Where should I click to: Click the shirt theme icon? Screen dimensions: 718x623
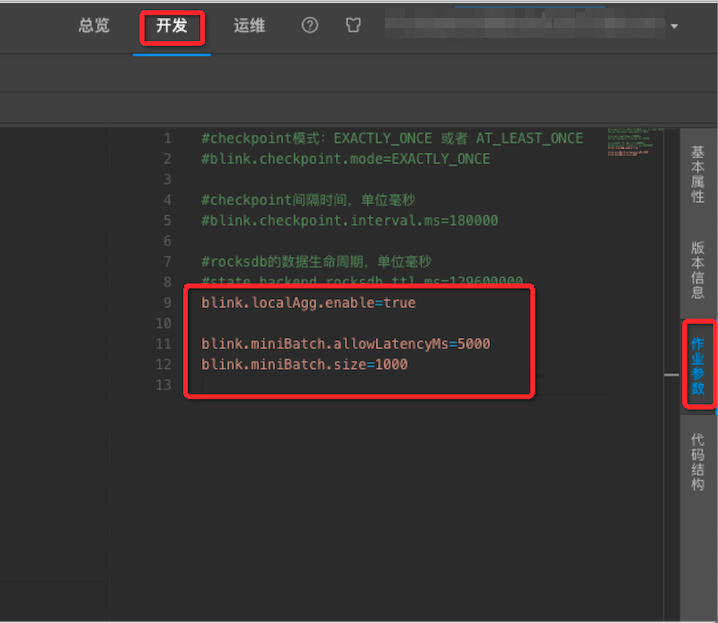pos(353,25)
